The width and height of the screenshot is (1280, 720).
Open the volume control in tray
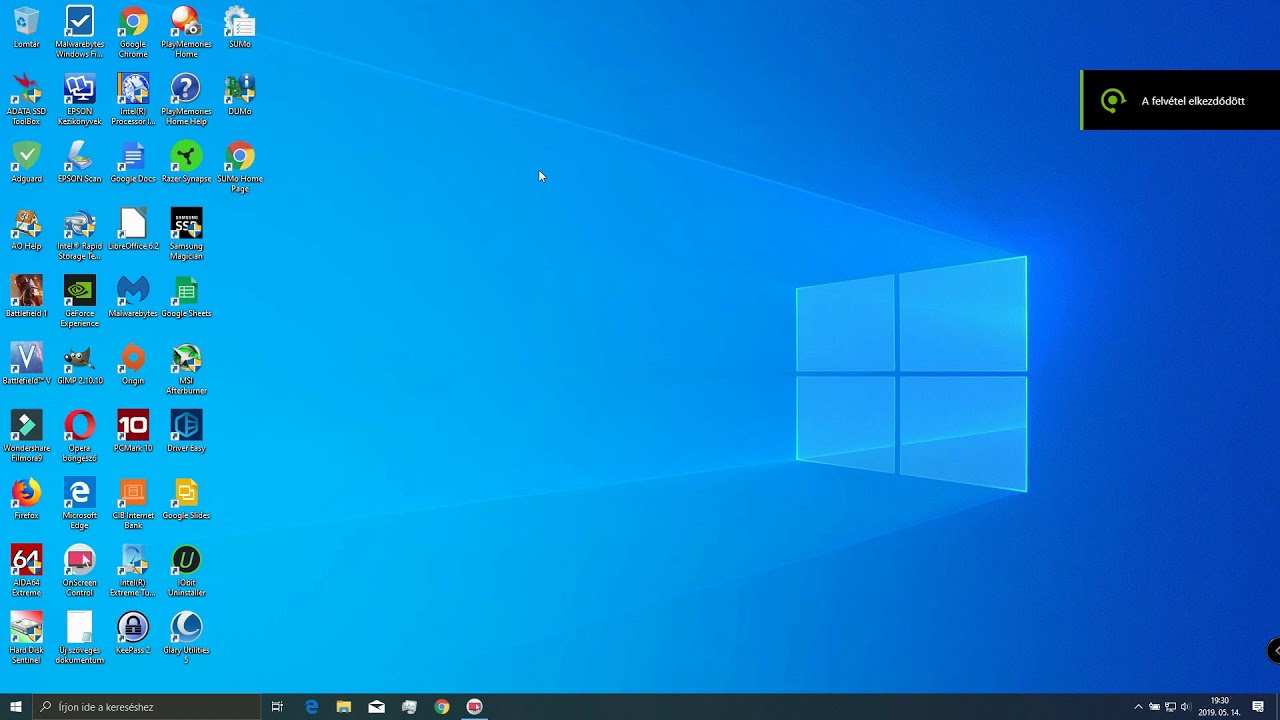pyautogui.click(x=1186, y=707)
